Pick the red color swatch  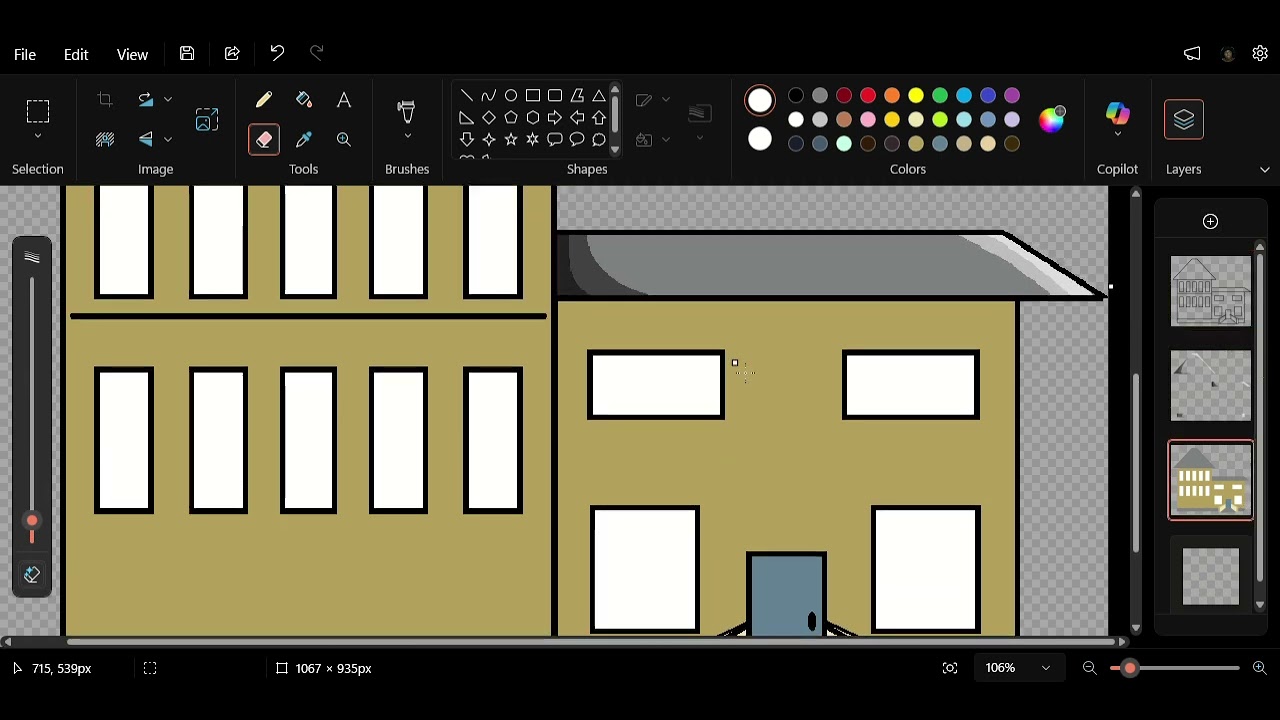[x=868, y=96]
